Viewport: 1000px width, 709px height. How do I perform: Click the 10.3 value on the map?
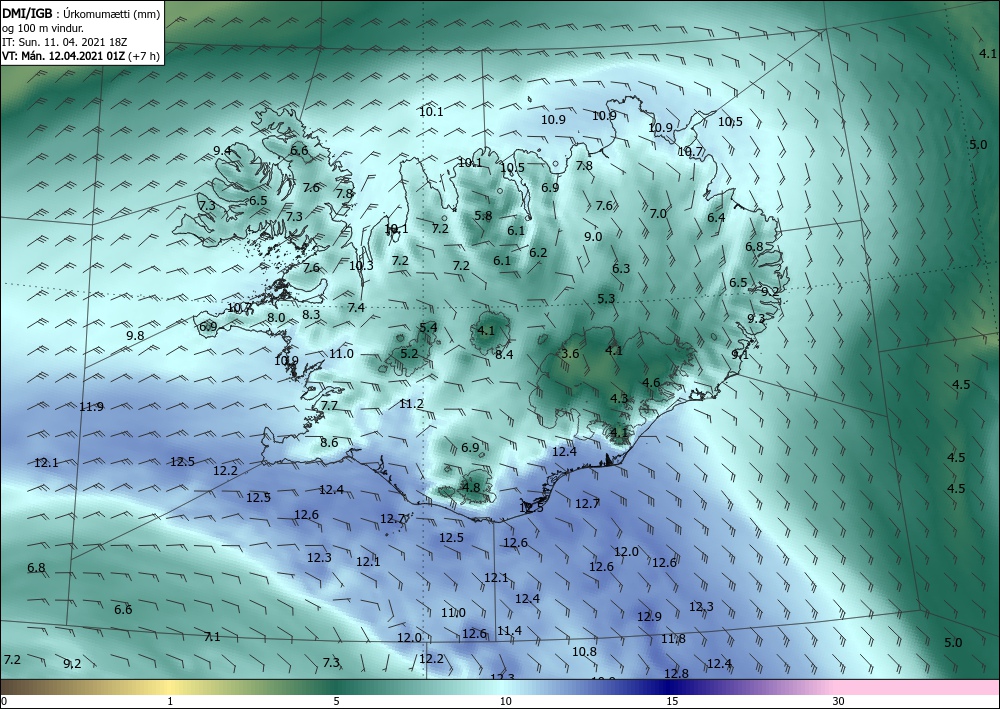[361, 266]
